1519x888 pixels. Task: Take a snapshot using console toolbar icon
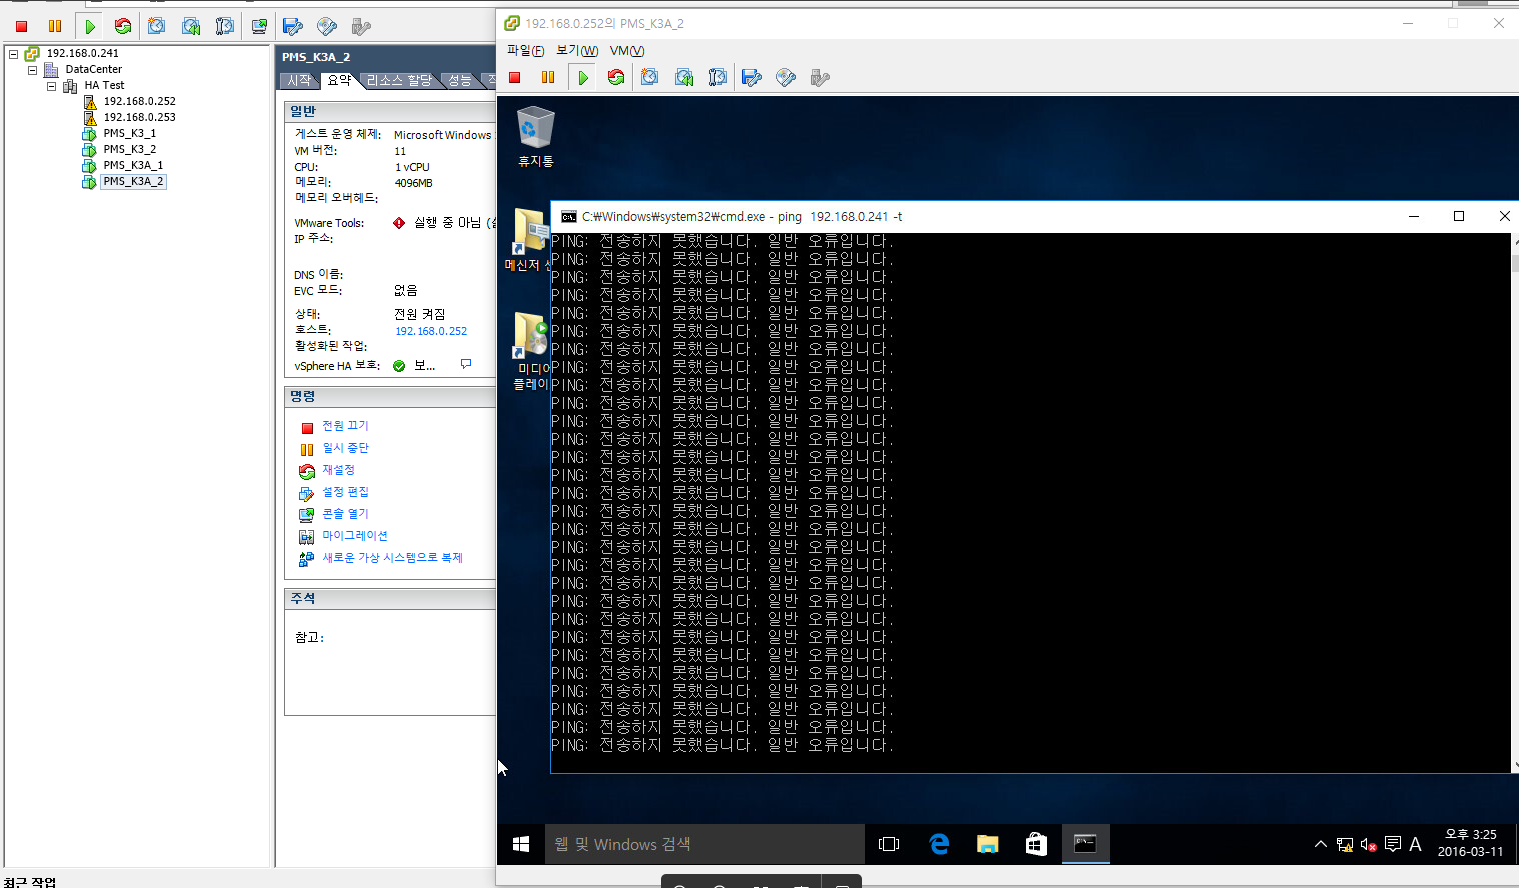click(650, 78)
